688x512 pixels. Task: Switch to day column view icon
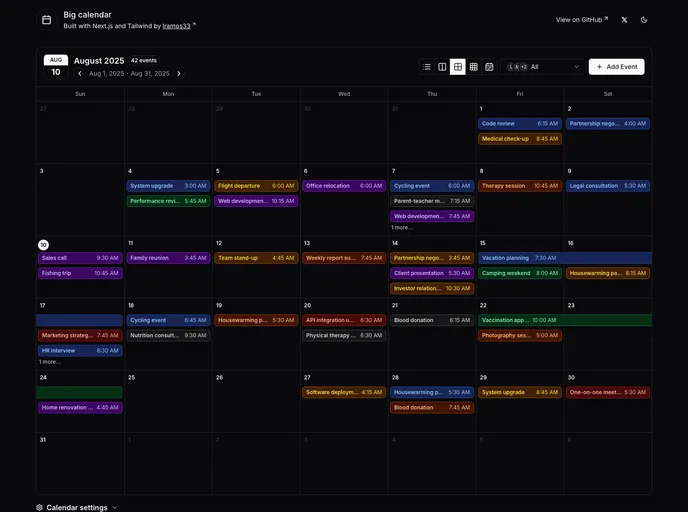442,67
